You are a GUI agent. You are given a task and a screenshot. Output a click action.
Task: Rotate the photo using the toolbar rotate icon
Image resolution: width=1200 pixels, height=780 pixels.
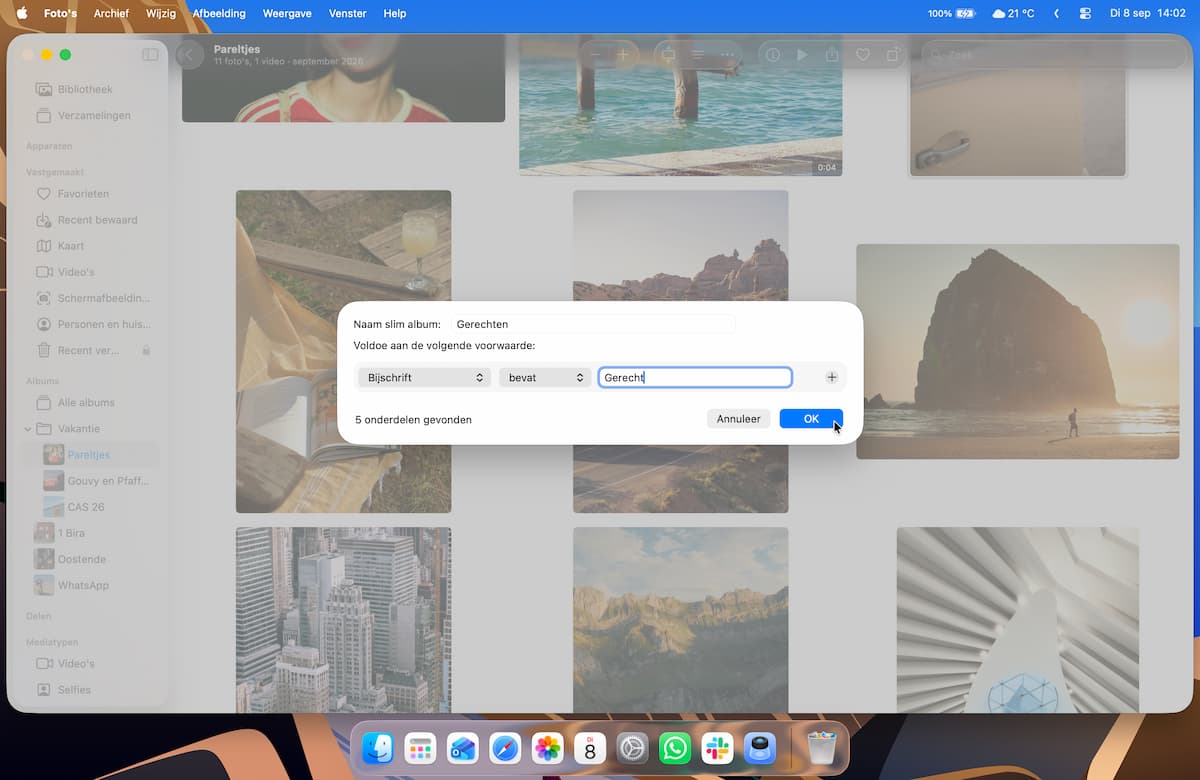click(x=892, y=55)
